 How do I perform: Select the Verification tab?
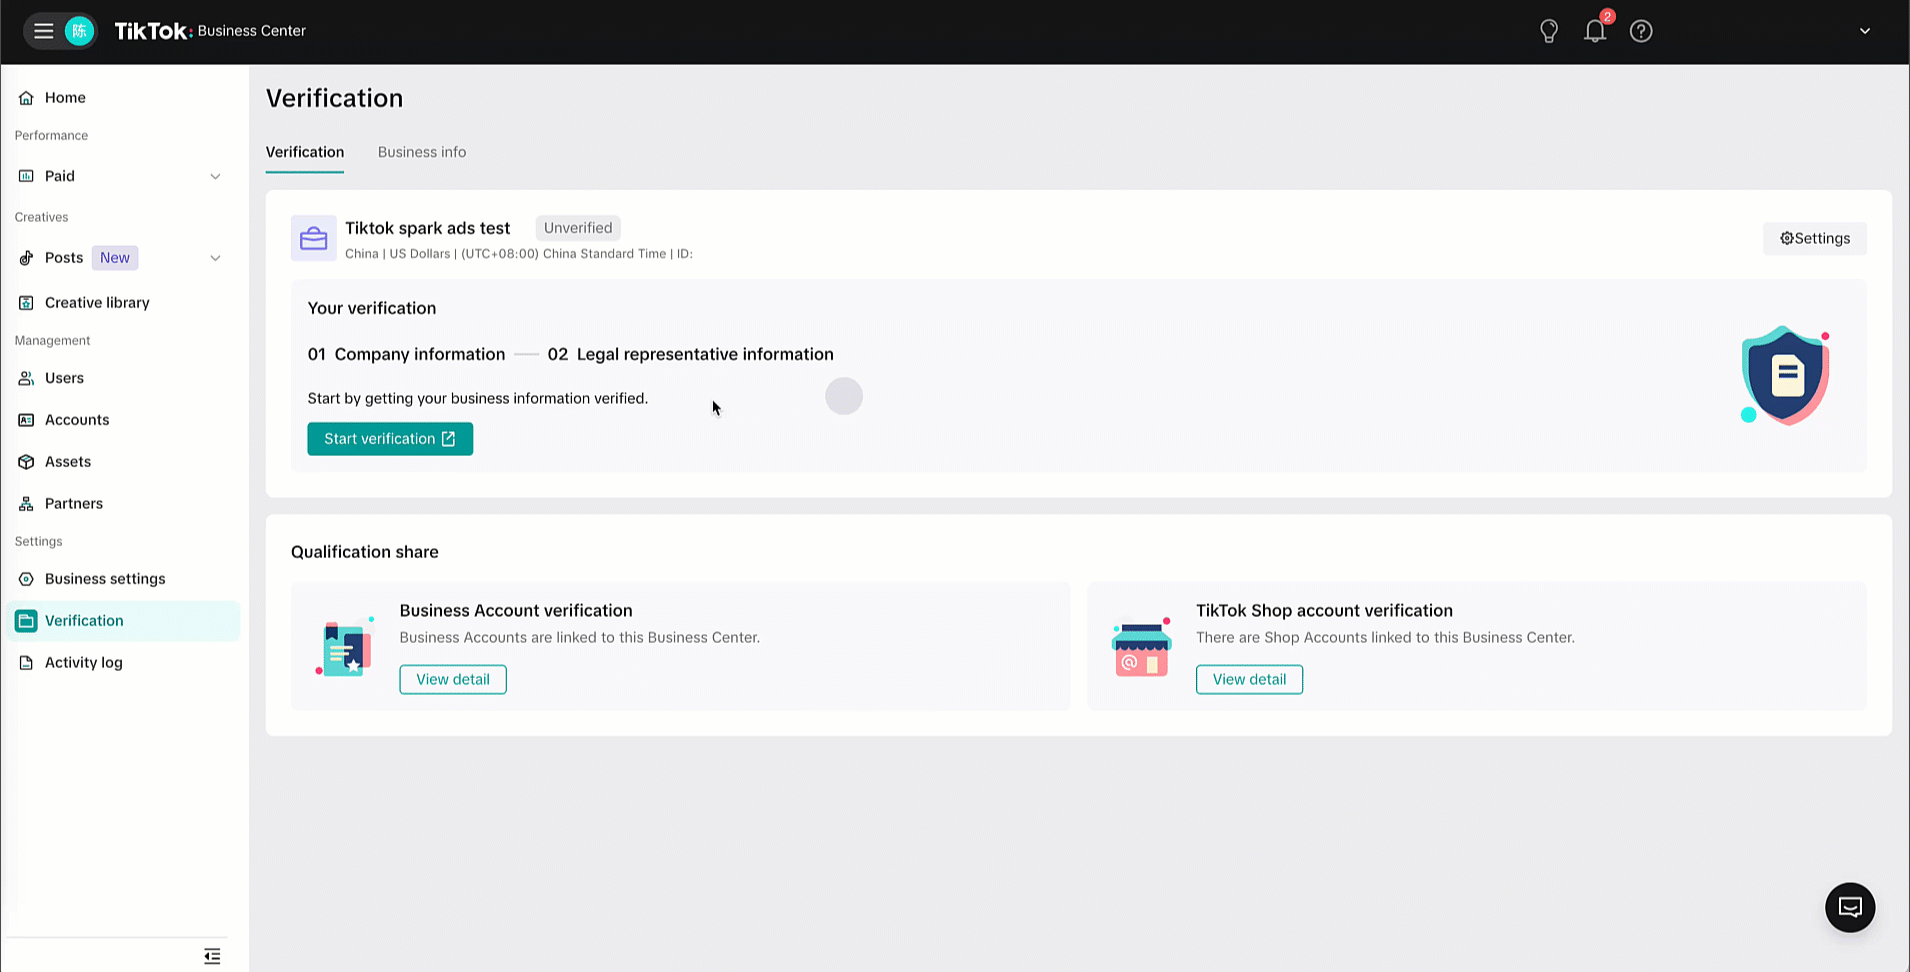pyautogui.click(x=304, y=152)
